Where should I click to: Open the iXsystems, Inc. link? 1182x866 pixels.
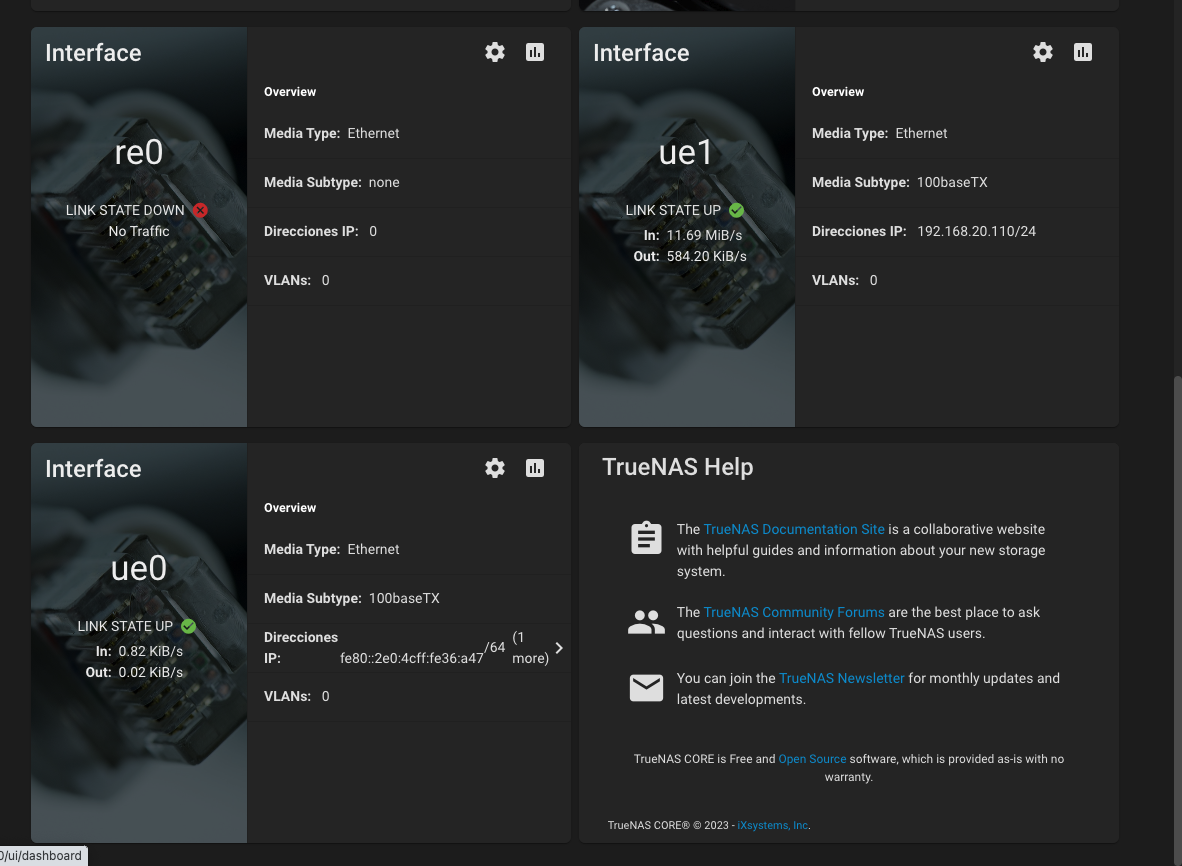(x=773, y=825)
